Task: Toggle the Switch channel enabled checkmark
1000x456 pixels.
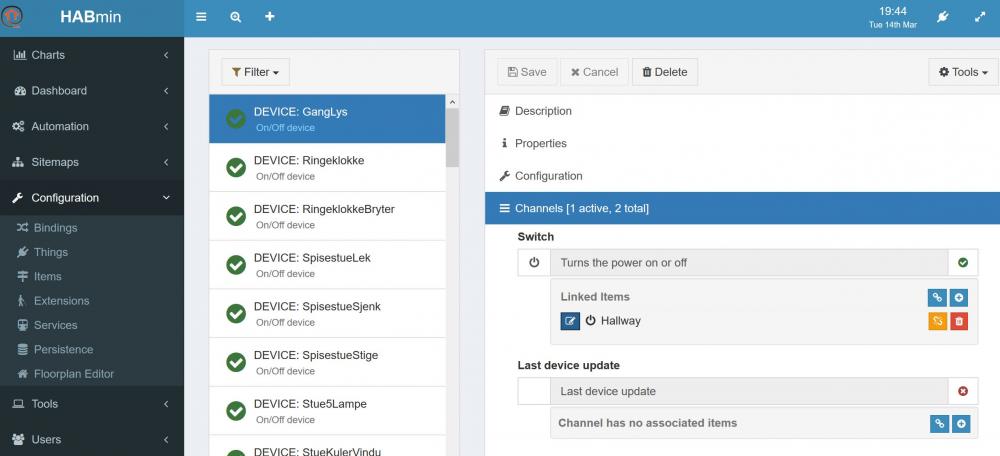Action: click(963, 263)
